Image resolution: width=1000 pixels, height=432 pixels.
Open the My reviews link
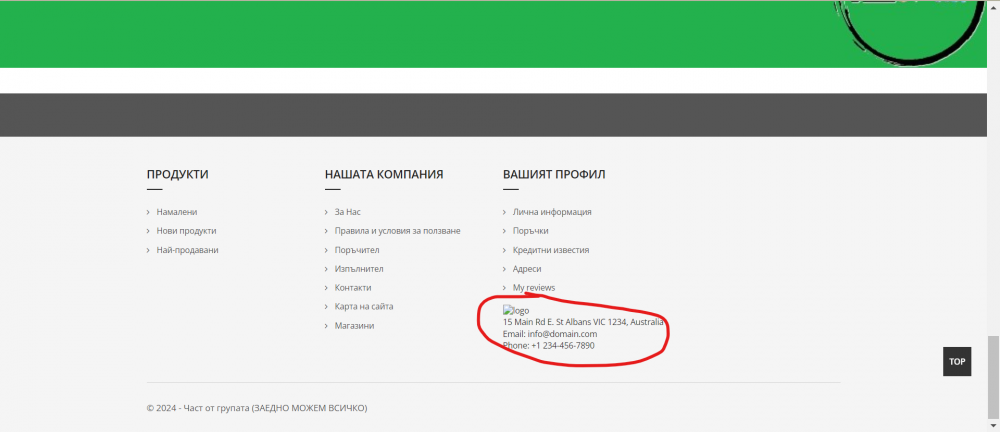[534, 288]
